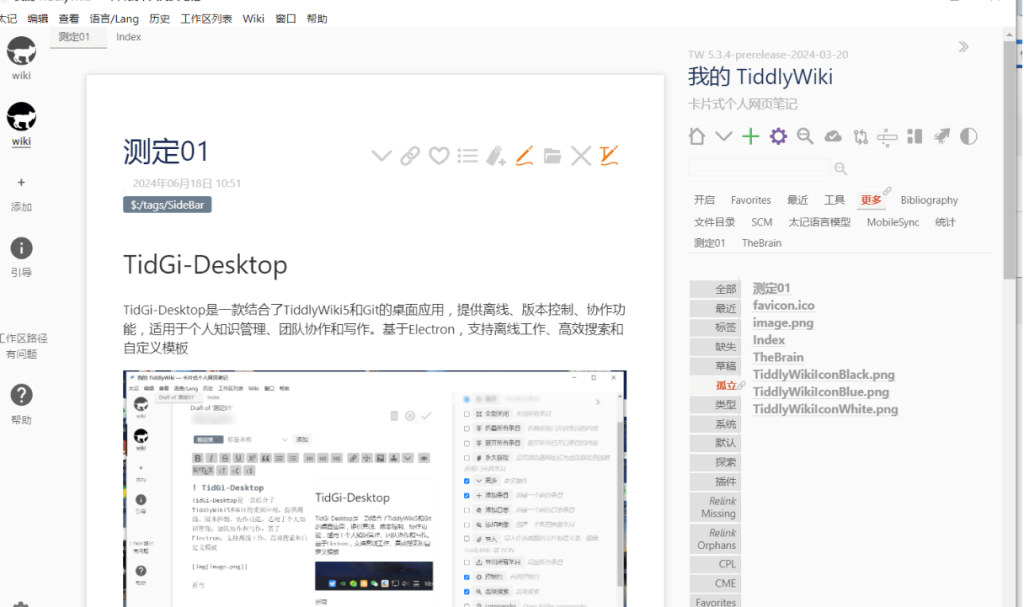Image resolution: width=1024 pixels, height=607 pixels.
Task: Create new tiddler with green plus icon
Action: pyautogui.click(x=751, y=136)
